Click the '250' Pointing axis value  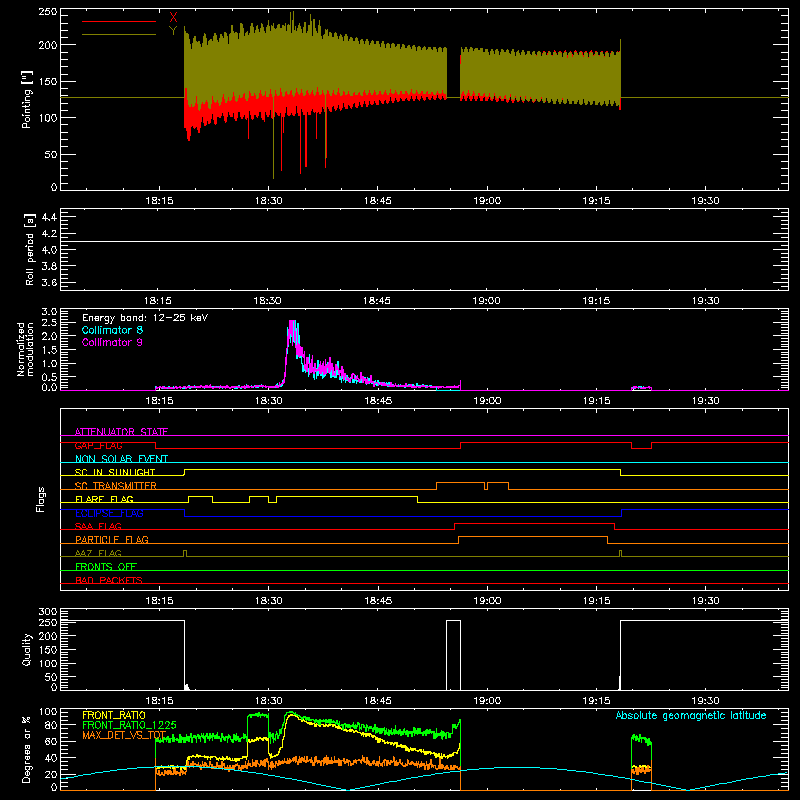(47, 12)
